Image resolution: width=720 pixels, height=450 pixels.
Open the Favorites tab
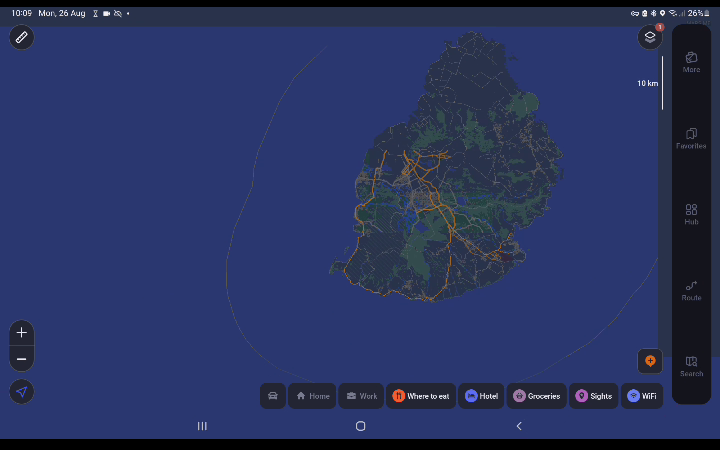coord(691,139)
